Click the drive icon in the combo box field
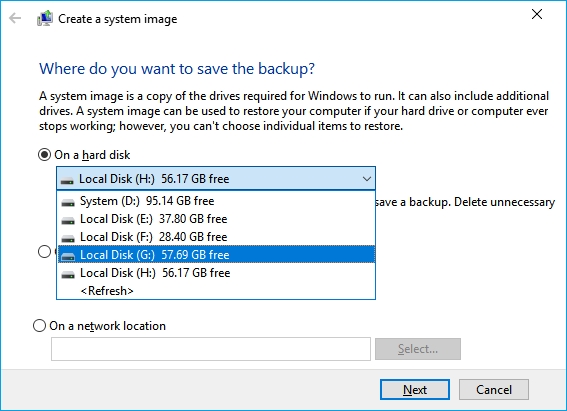567x411 pixels. [67, 180]
